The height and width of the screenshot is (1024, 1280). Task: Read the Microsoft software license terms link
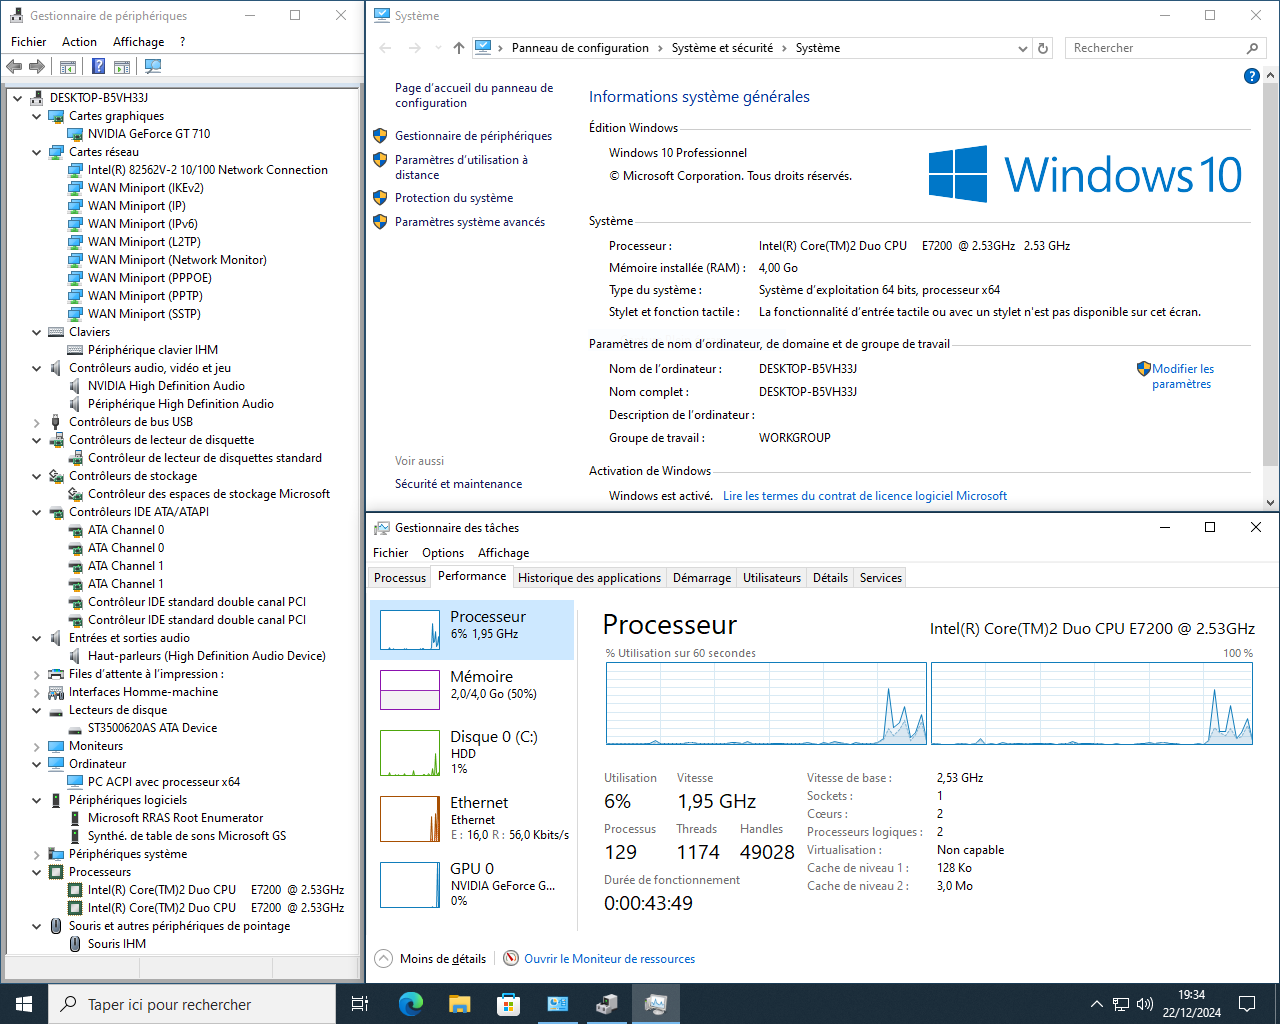click(x=865, y=496)
